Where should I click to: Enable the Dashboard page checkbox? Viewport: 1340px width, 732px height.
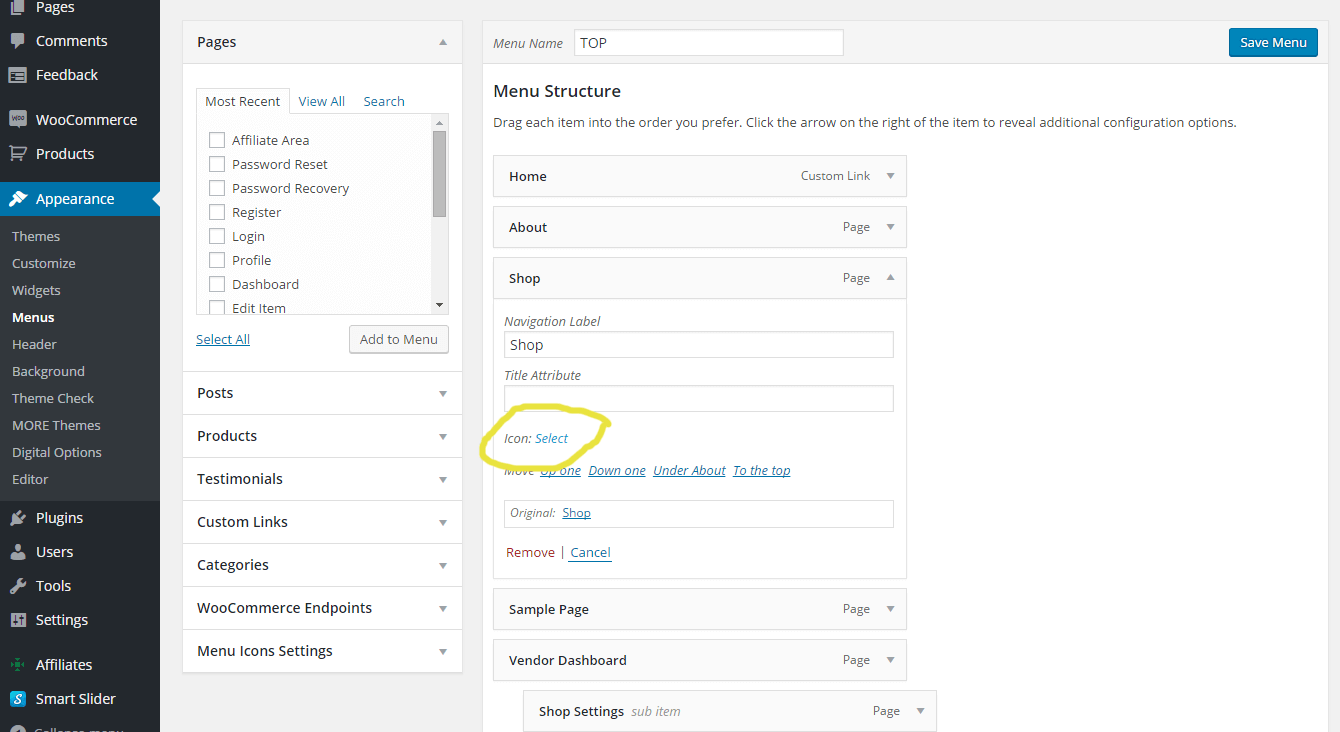tap(216, 284)
